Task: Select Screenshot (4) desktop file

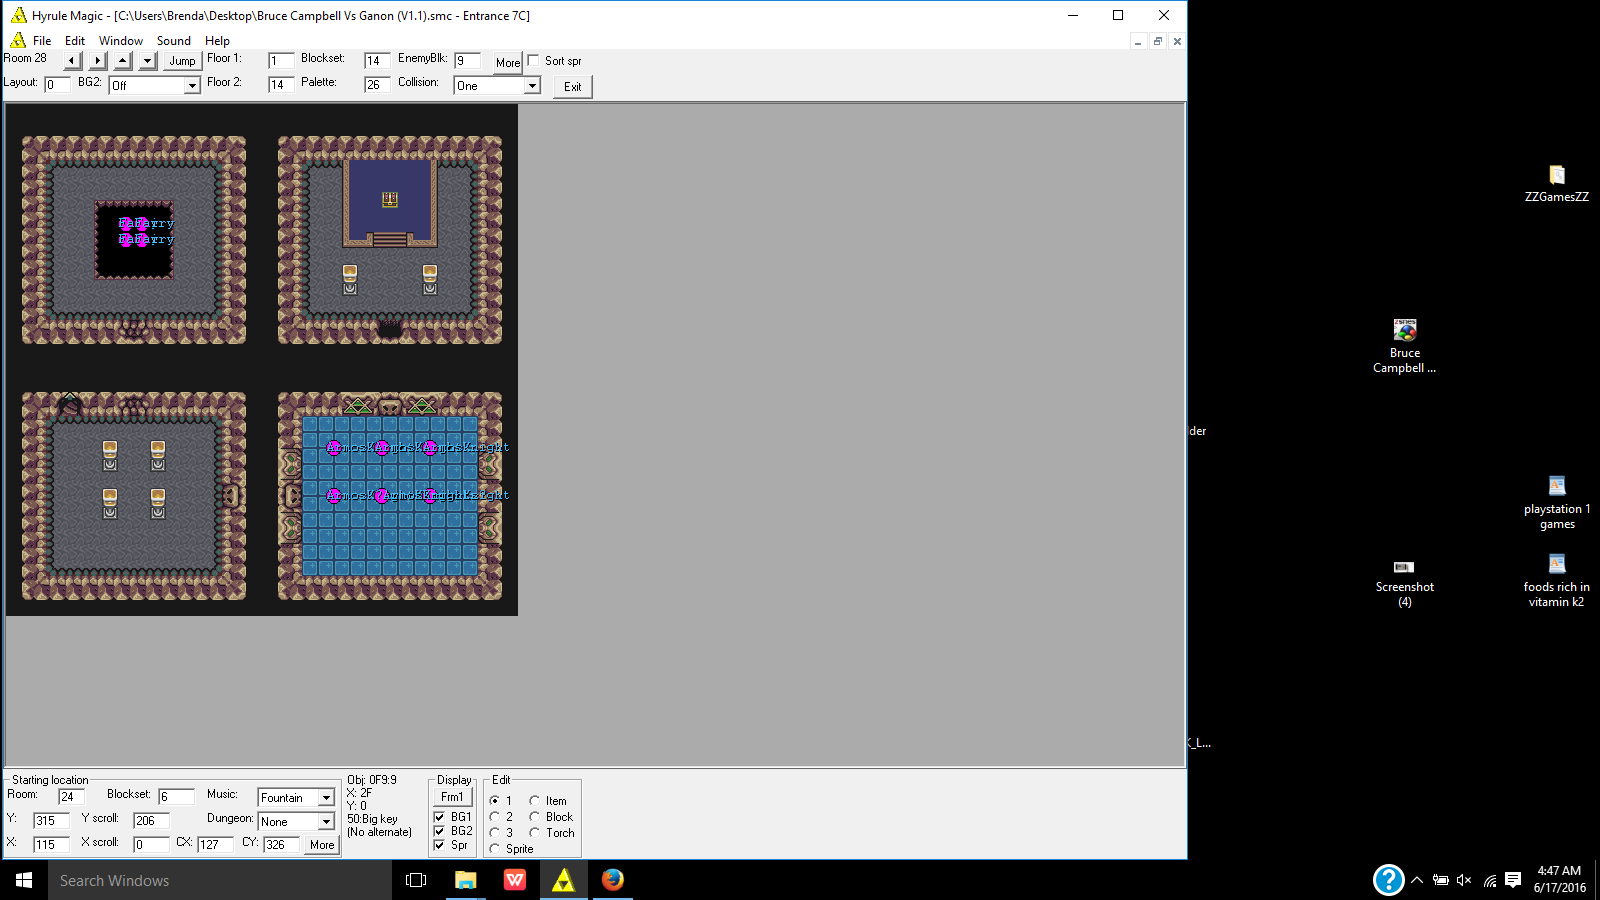Action: tap(1404, 583)
